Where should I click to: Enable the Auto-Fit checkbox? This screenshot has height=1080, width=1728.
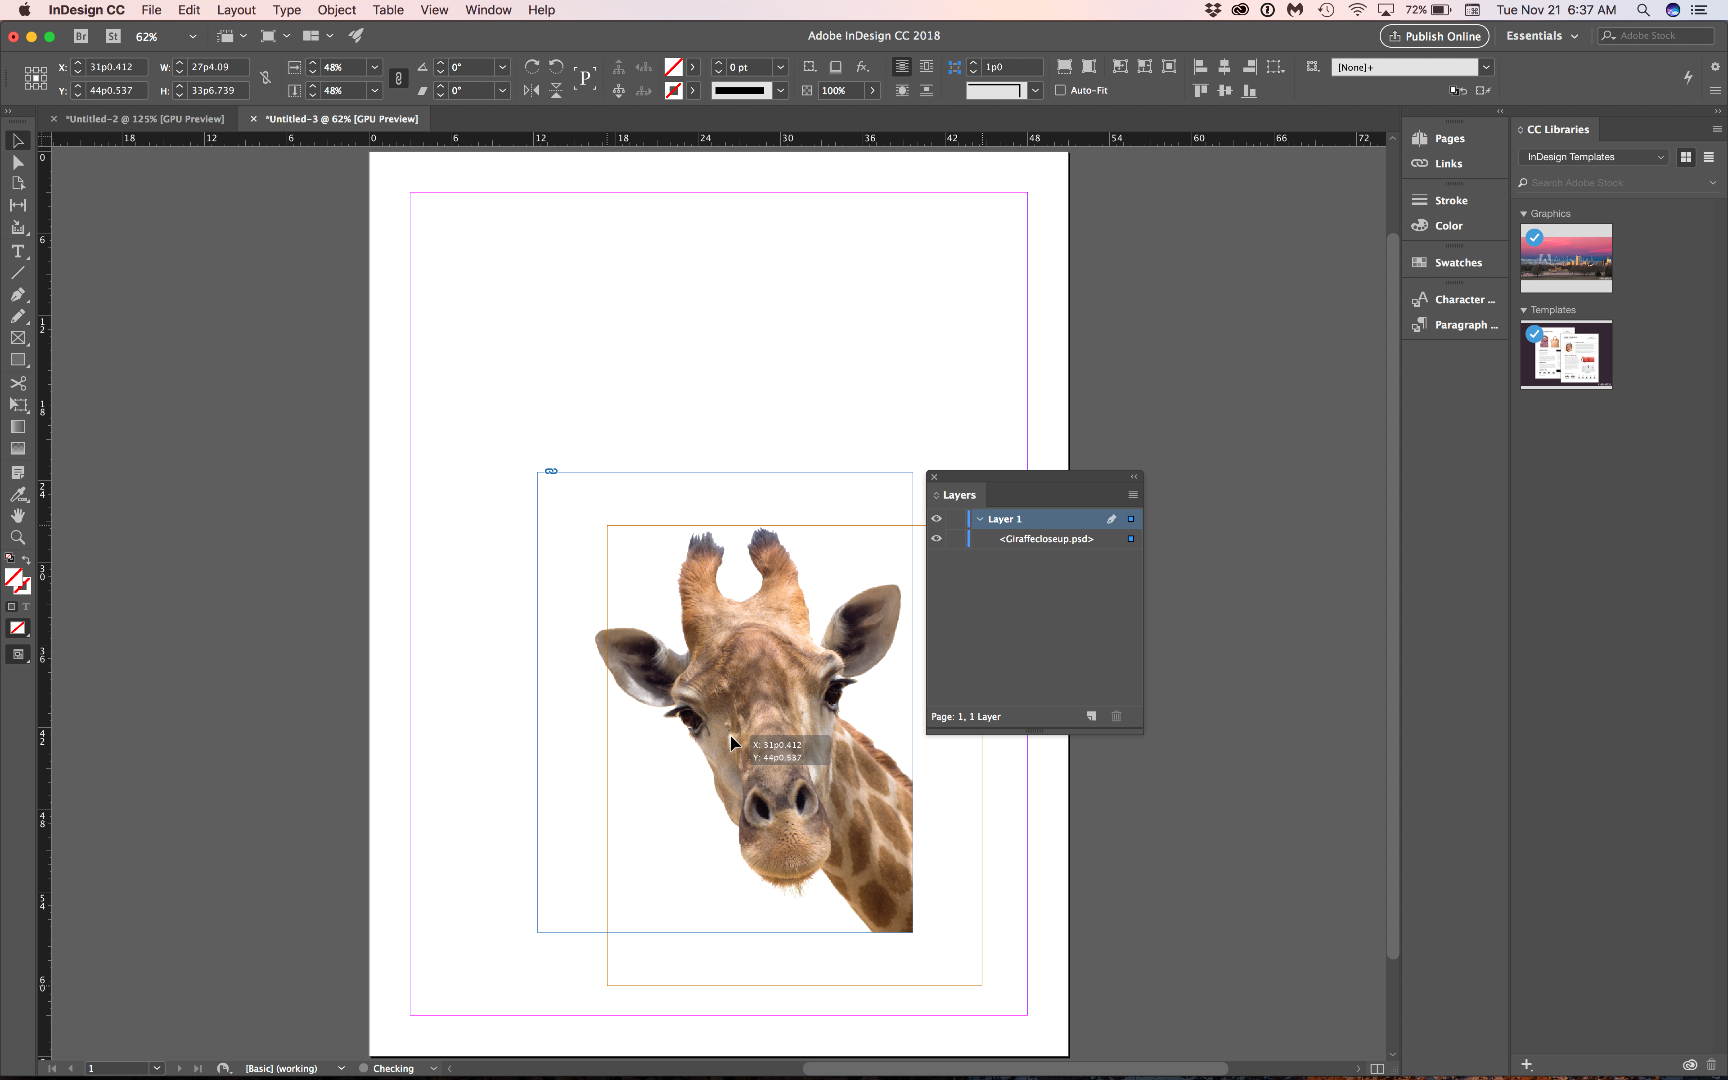tap(1061, 90)
